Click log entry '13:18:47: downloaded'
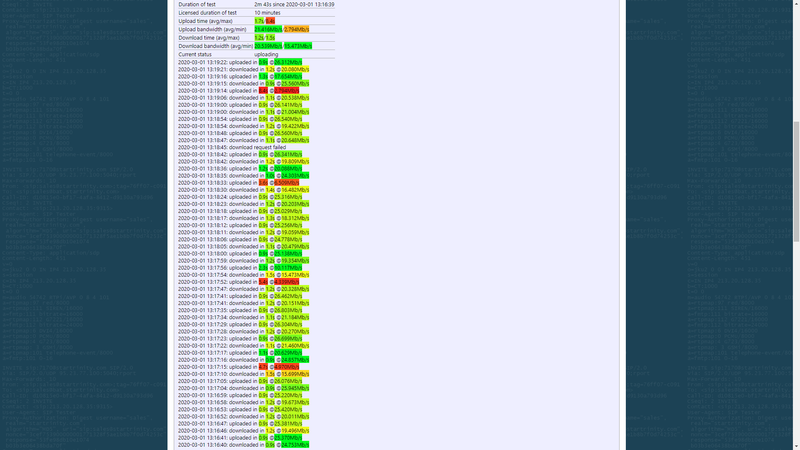The height and width of the screenshot is (450, 800). (243, 140)
